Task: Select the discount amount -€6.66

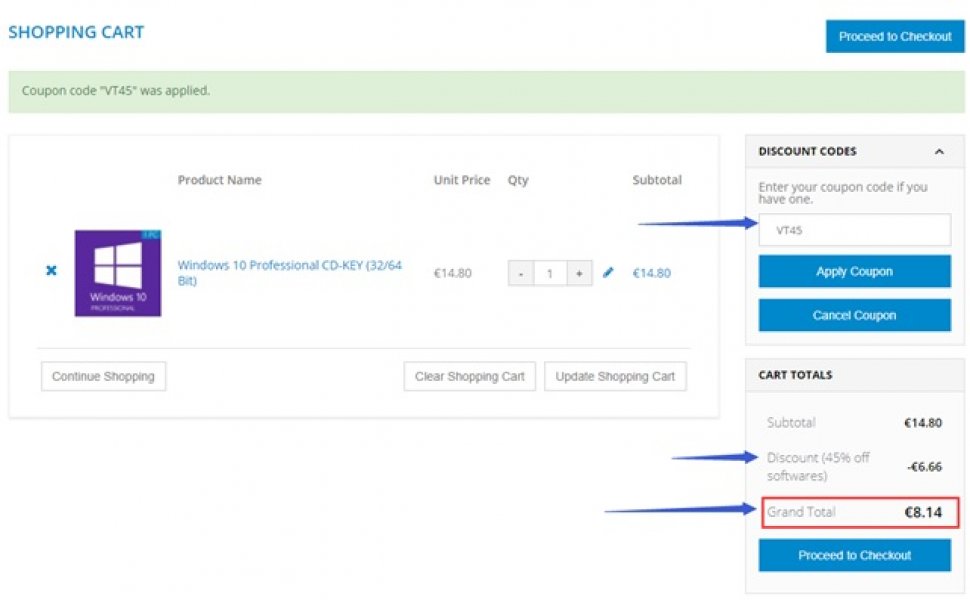Action: point(924,467)
